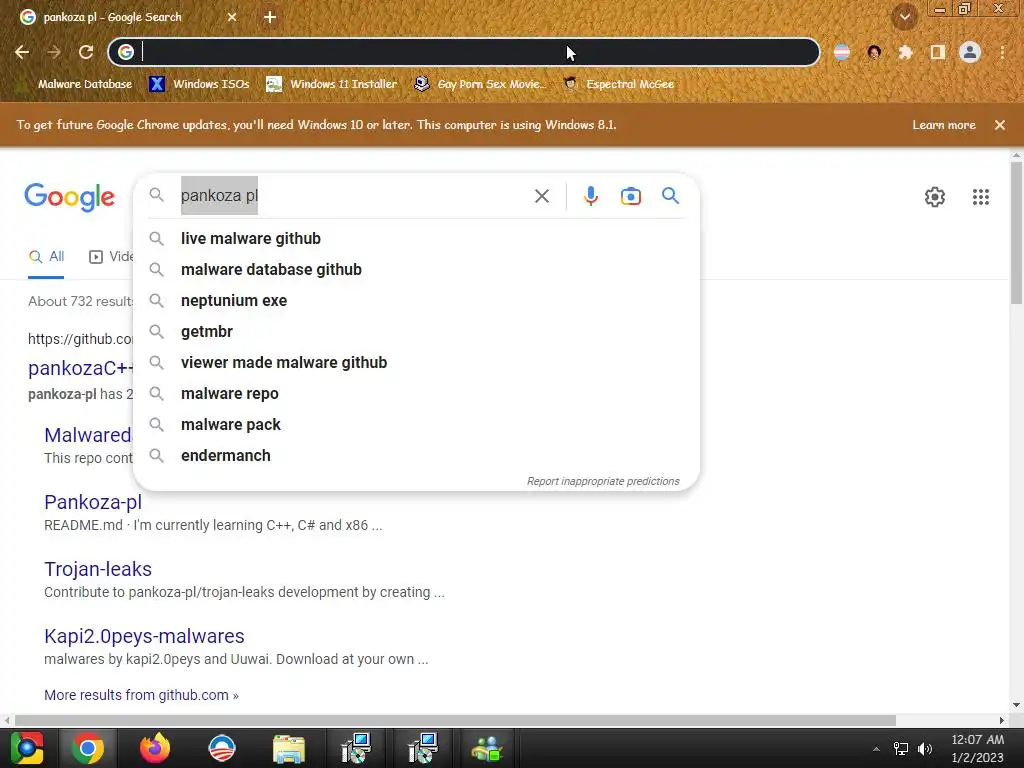This screenshot has width=1024, height=768.
Task: Open the Pankoza-pl result link
Action: coord(93,502)
